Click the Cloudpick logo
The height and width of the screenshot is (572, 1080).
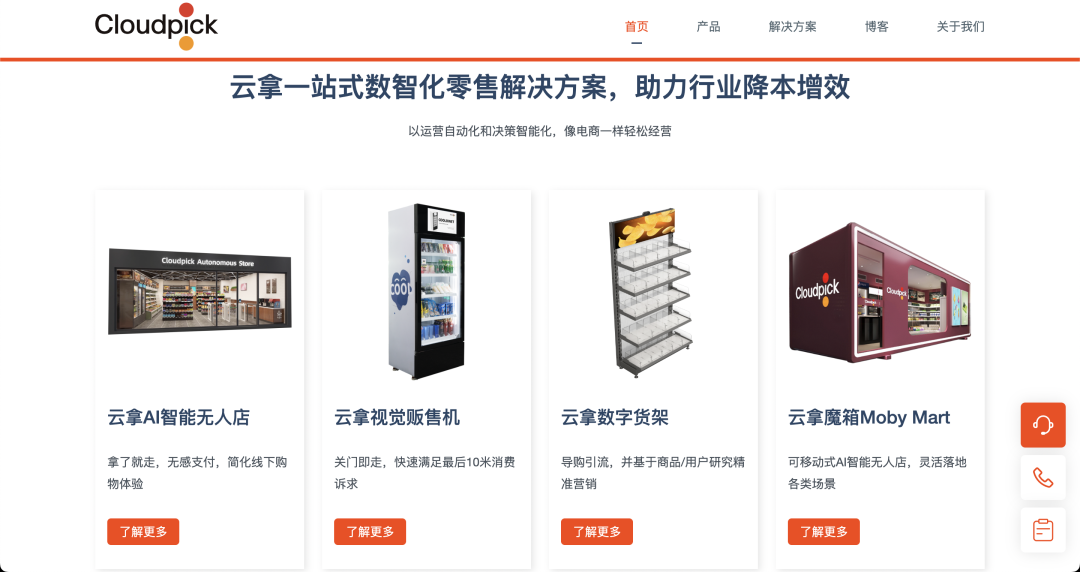point(156,27)
